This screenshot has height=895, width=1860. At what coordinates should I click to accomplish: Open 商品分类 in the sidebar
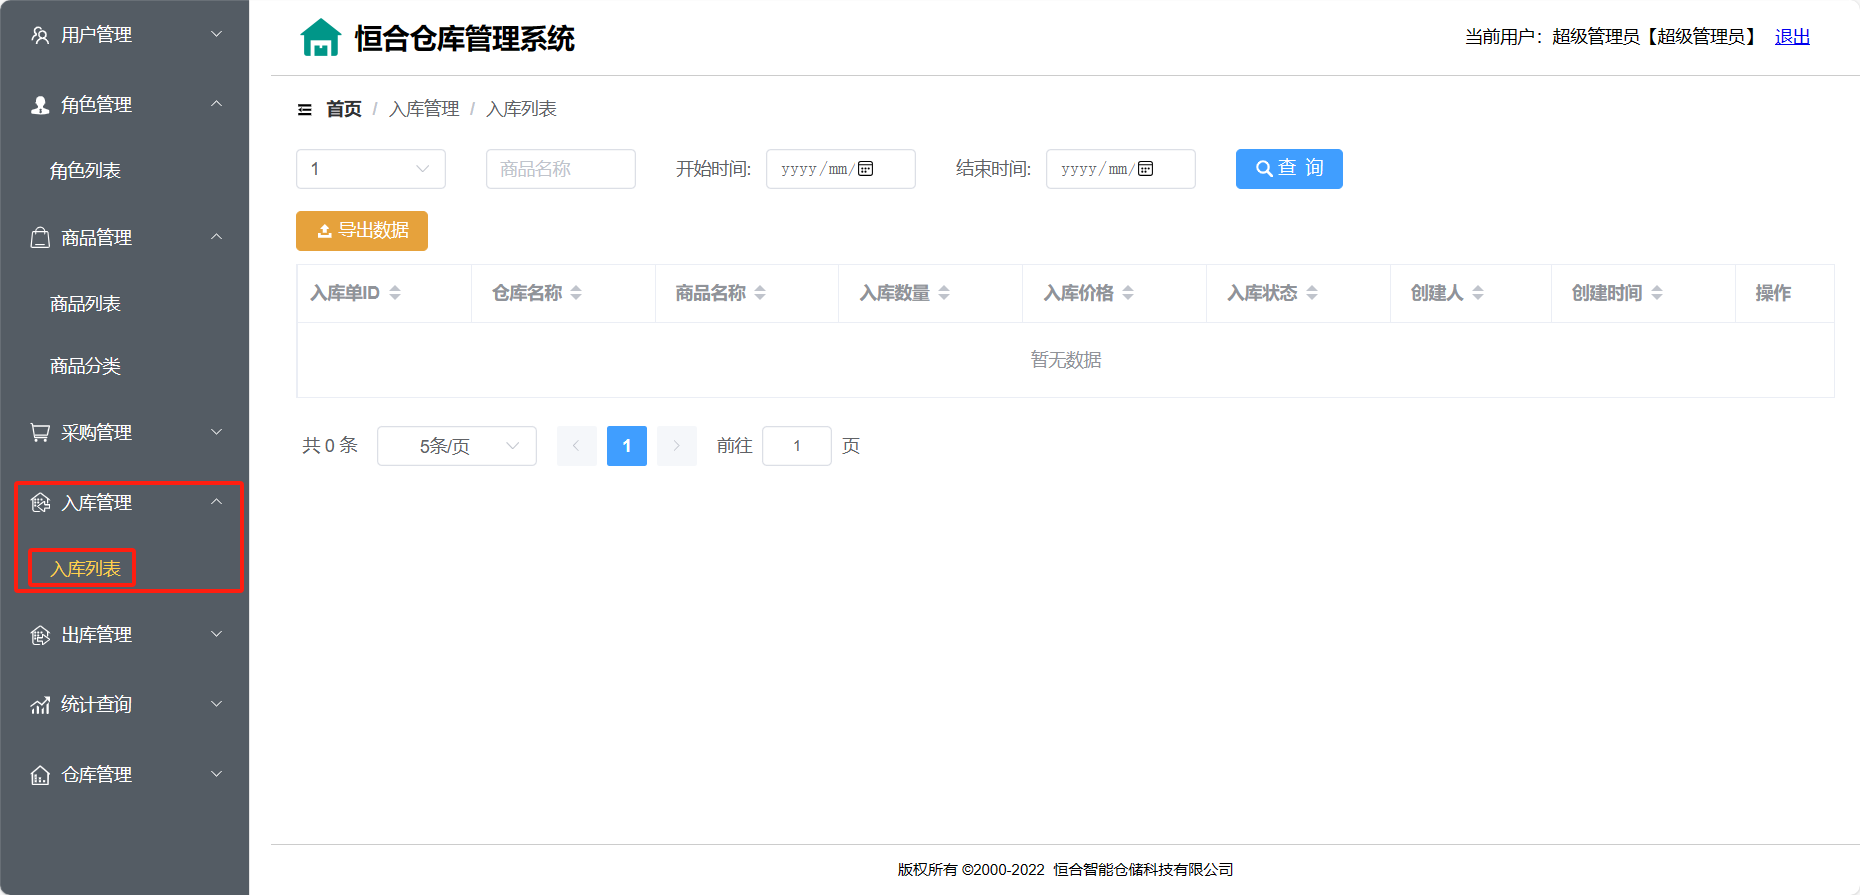coord(85,366)
